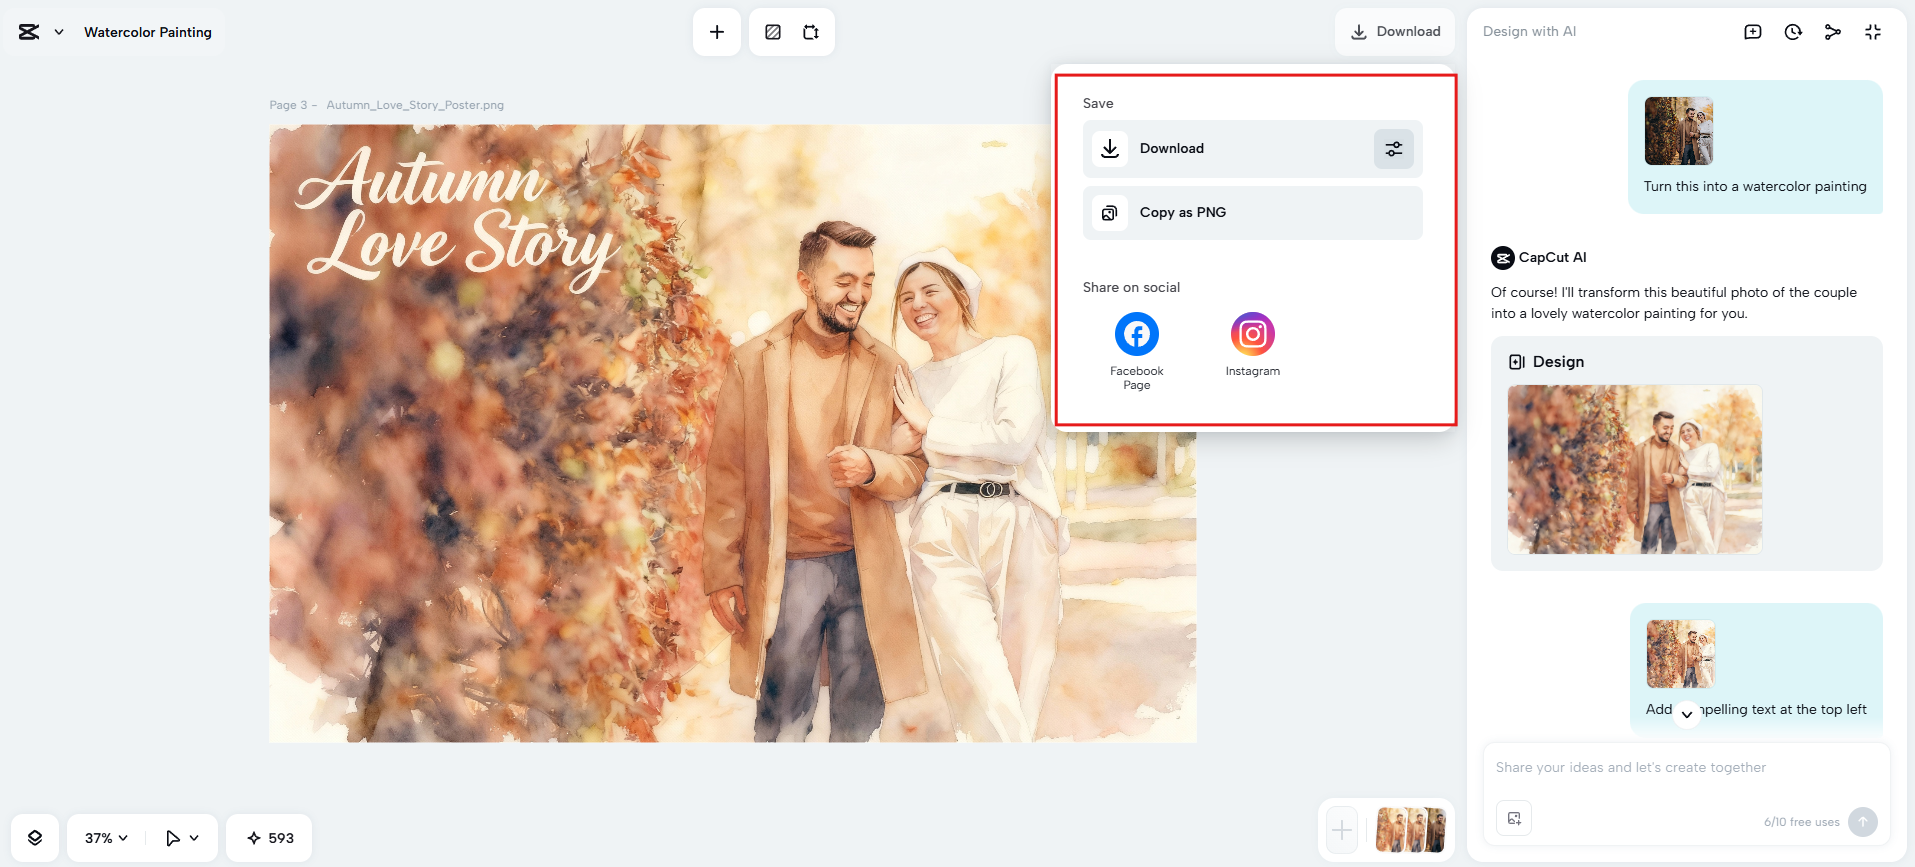Image resolution: width=1915 pixels, height=867 pixels.
Task: Collapse the Design with AI panel
Action: point(1873,32)
